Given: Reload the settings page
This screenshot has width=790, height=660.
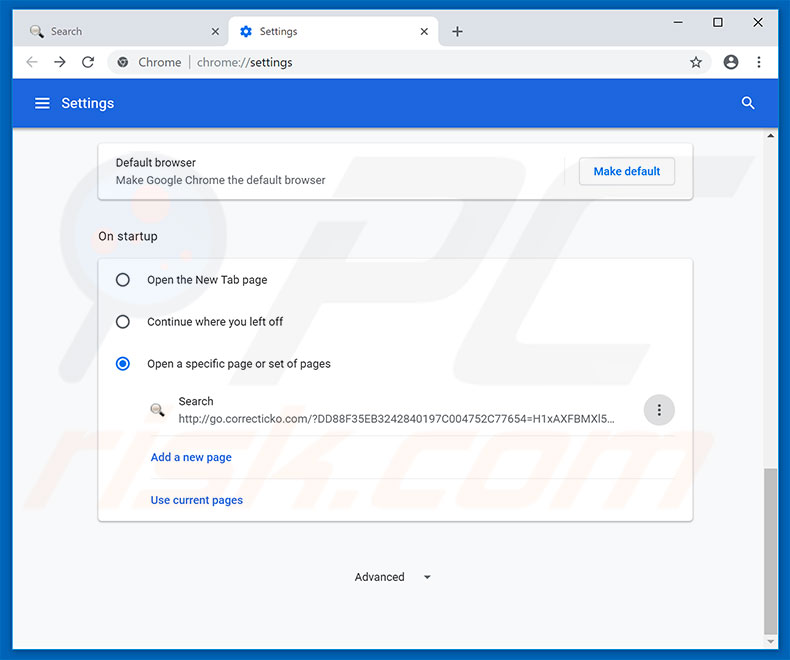Looking at the screenshot, I should [88, 62].
